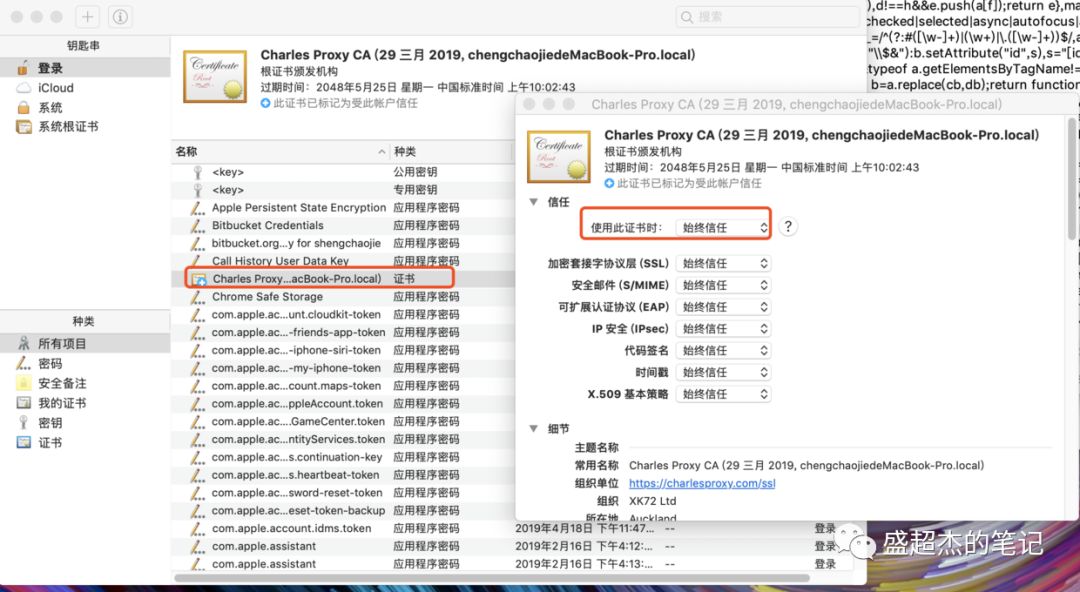Open the 可扩展认证协议 (EAP) dropdown
This screenshot has width=1080, height=592.
(x=723, y=307)
